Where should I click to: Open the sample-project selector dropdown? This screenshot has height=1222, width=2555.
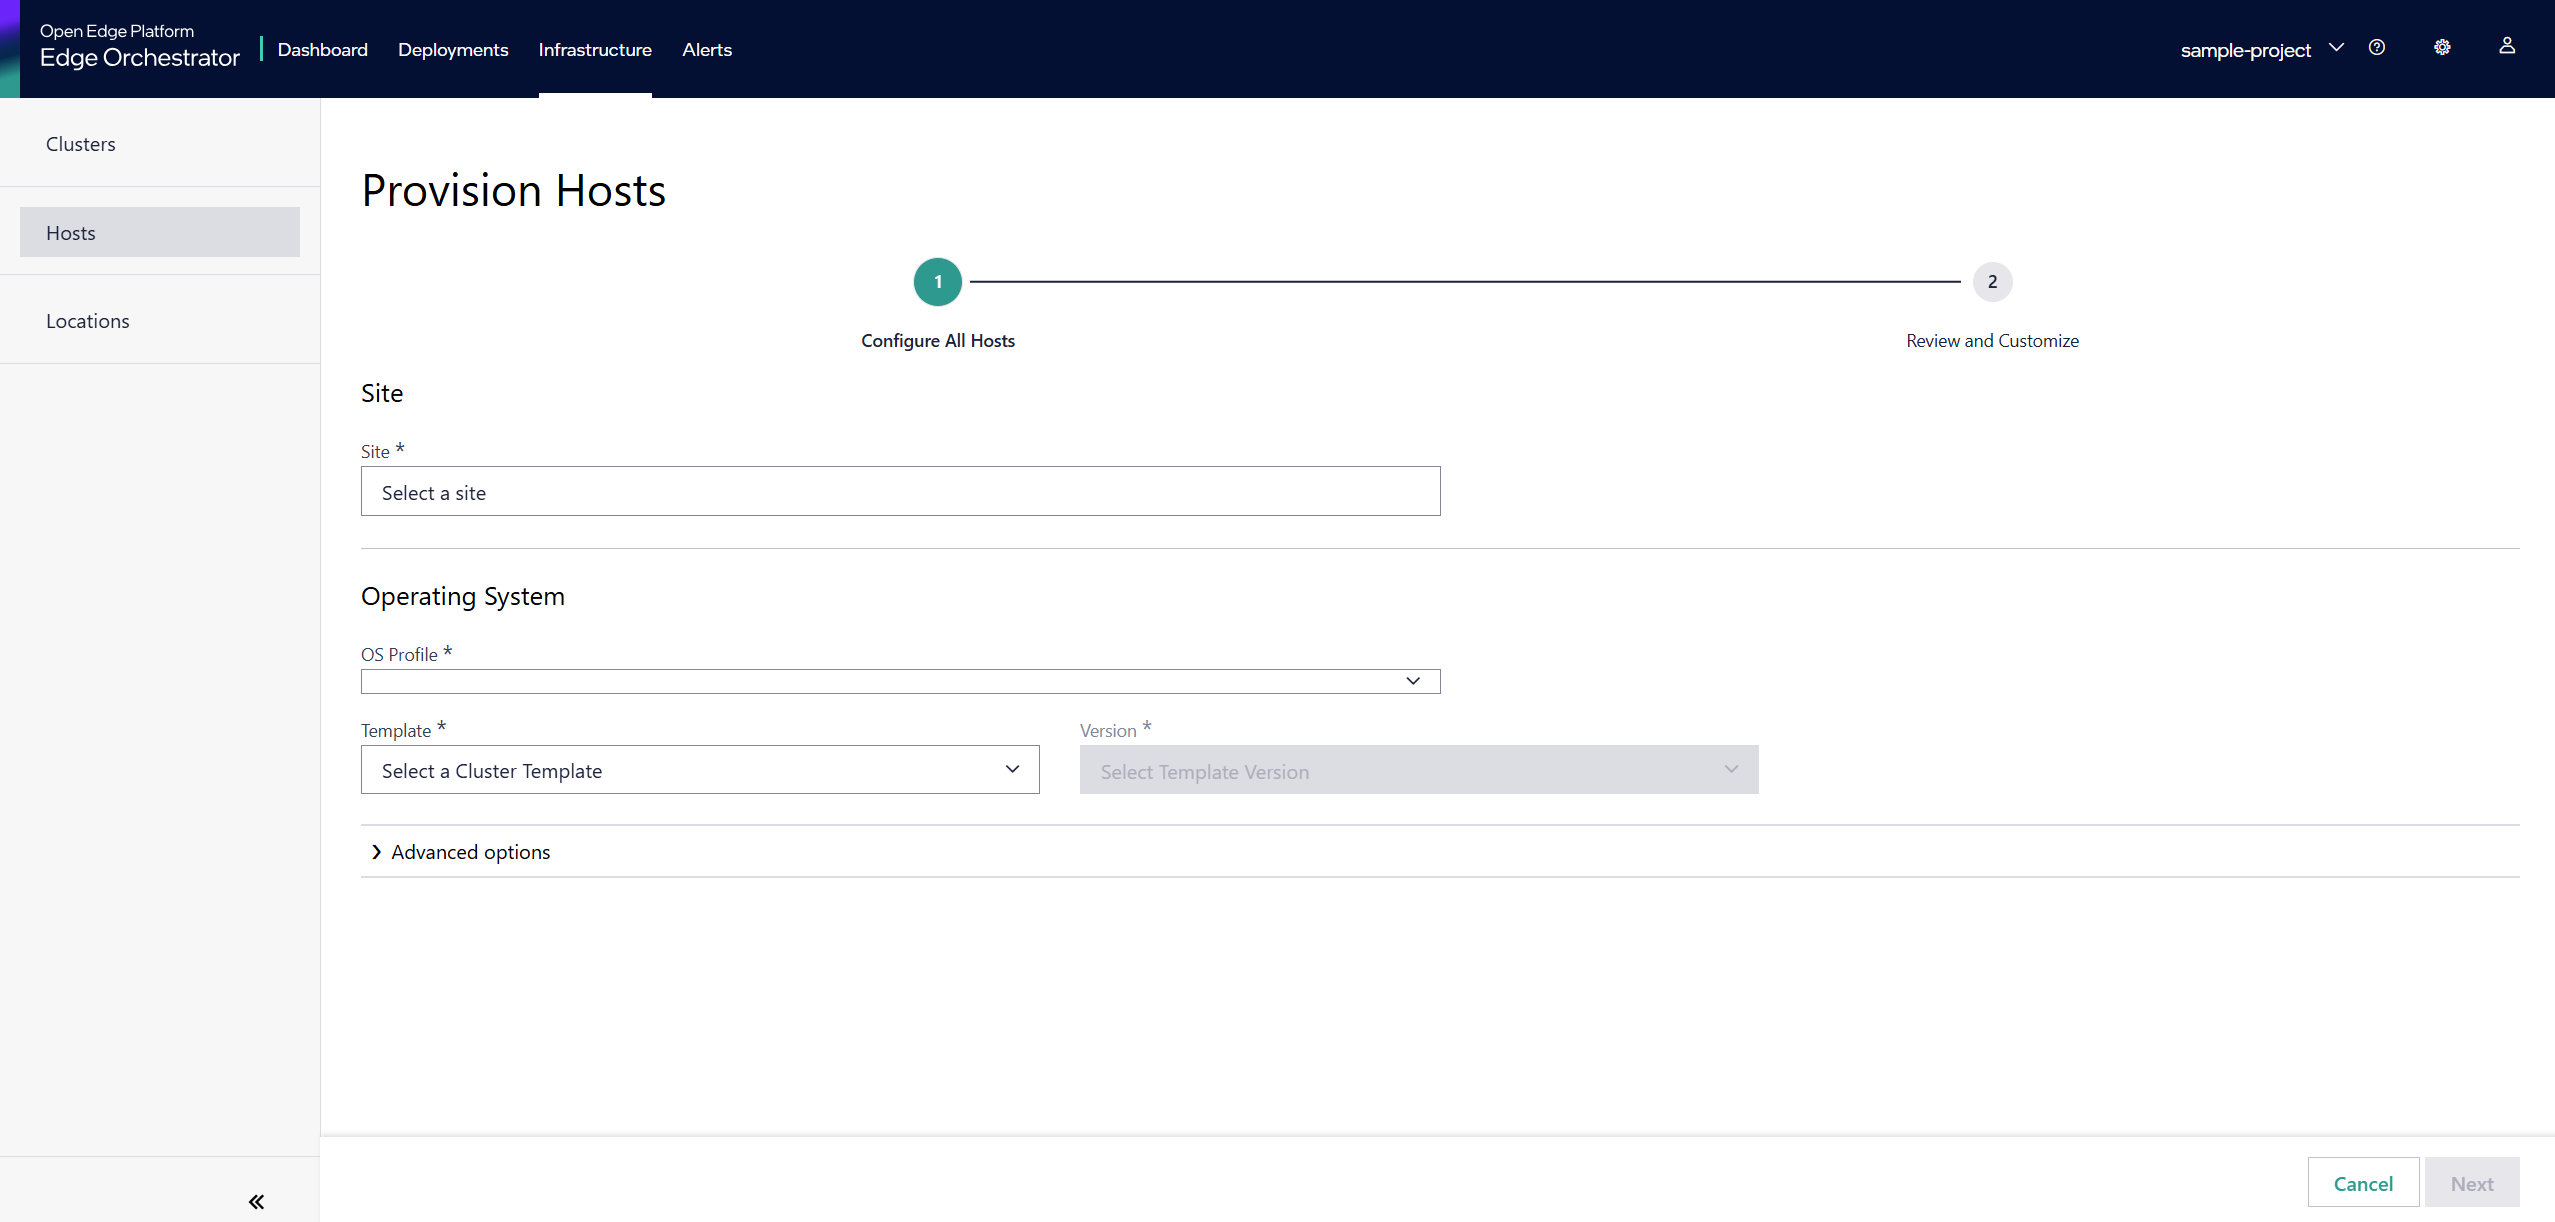pos(2261,50)
